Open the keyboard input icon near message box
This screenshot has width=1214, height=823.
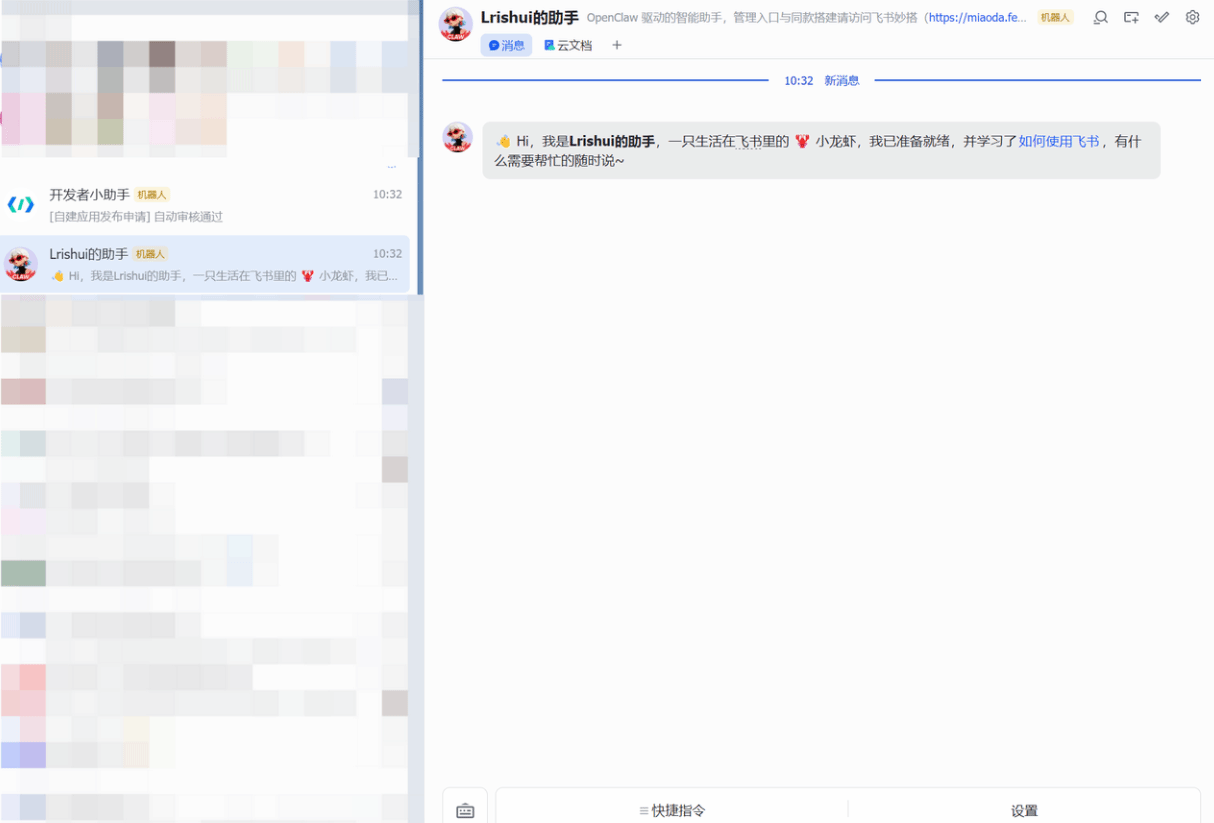(465, 810)
